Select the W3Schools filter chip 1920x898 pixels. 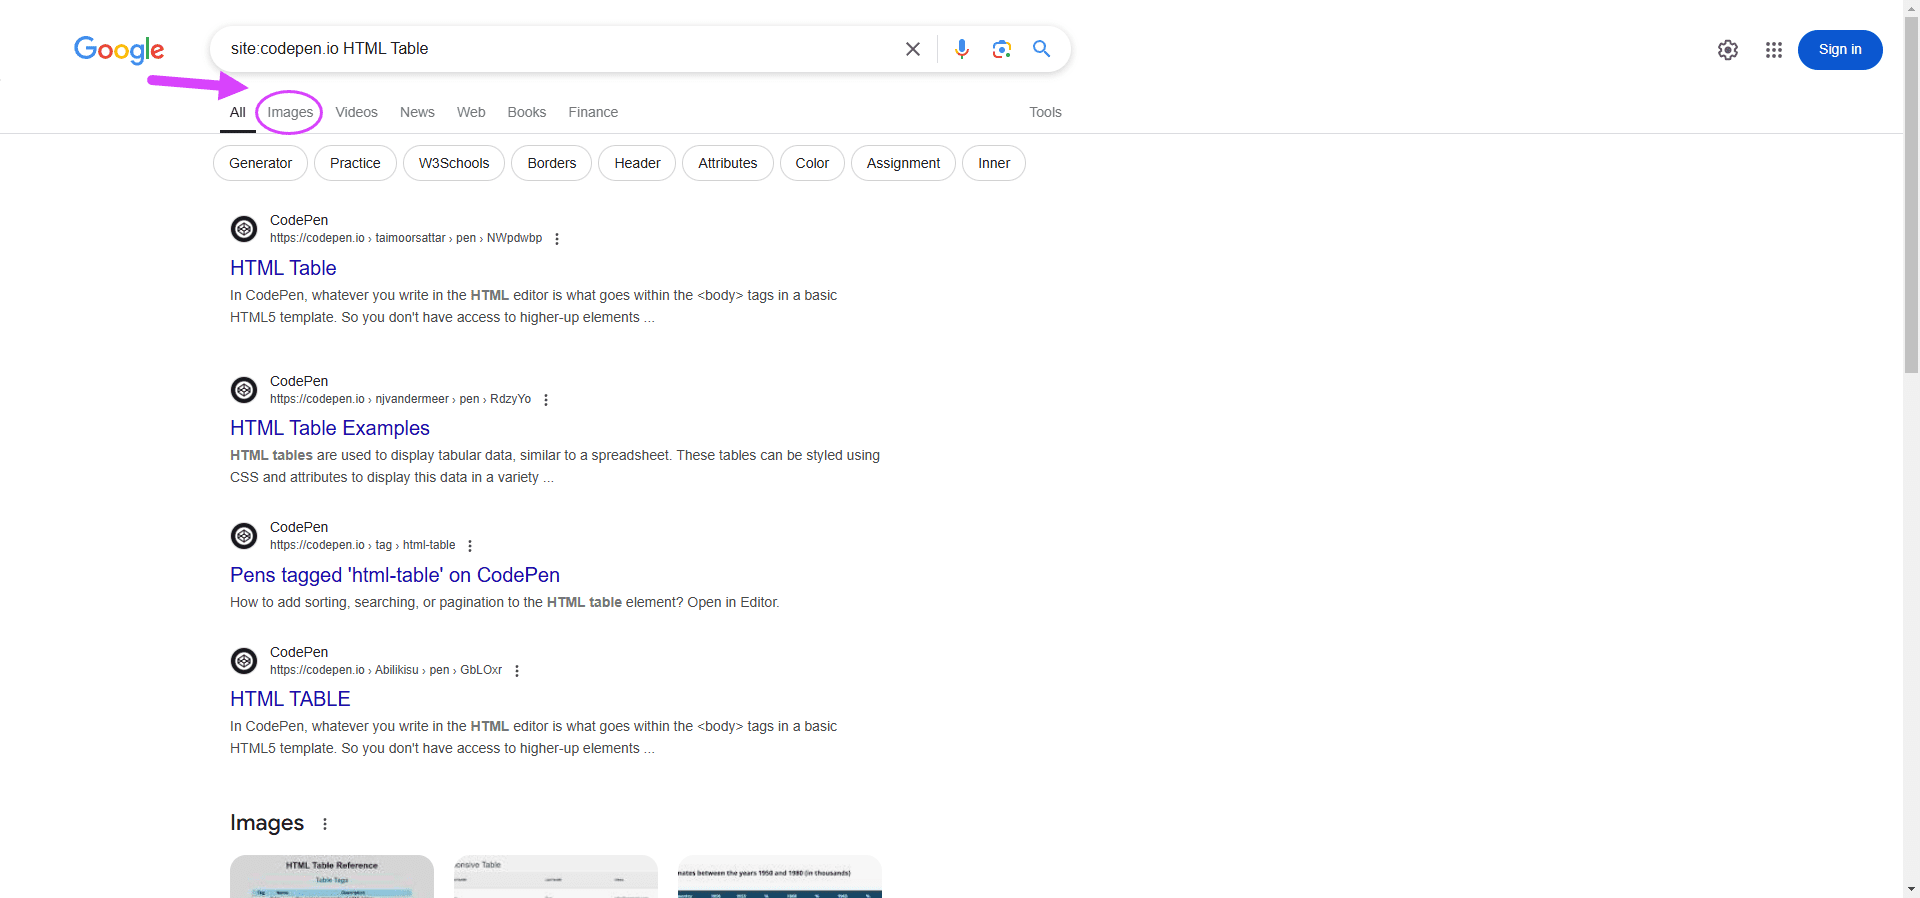pyautogui.click(x=454, y=163)
